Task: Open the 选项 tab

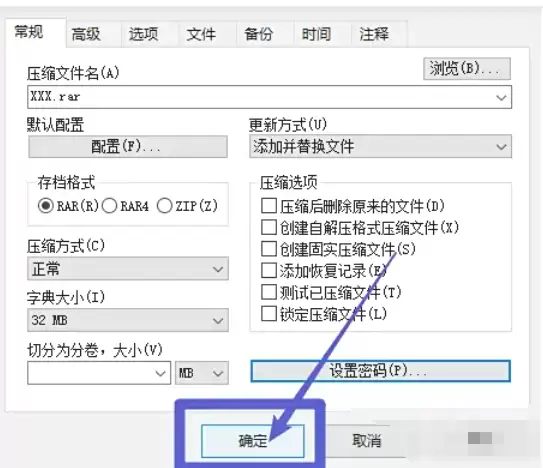Action: (143, 34)
